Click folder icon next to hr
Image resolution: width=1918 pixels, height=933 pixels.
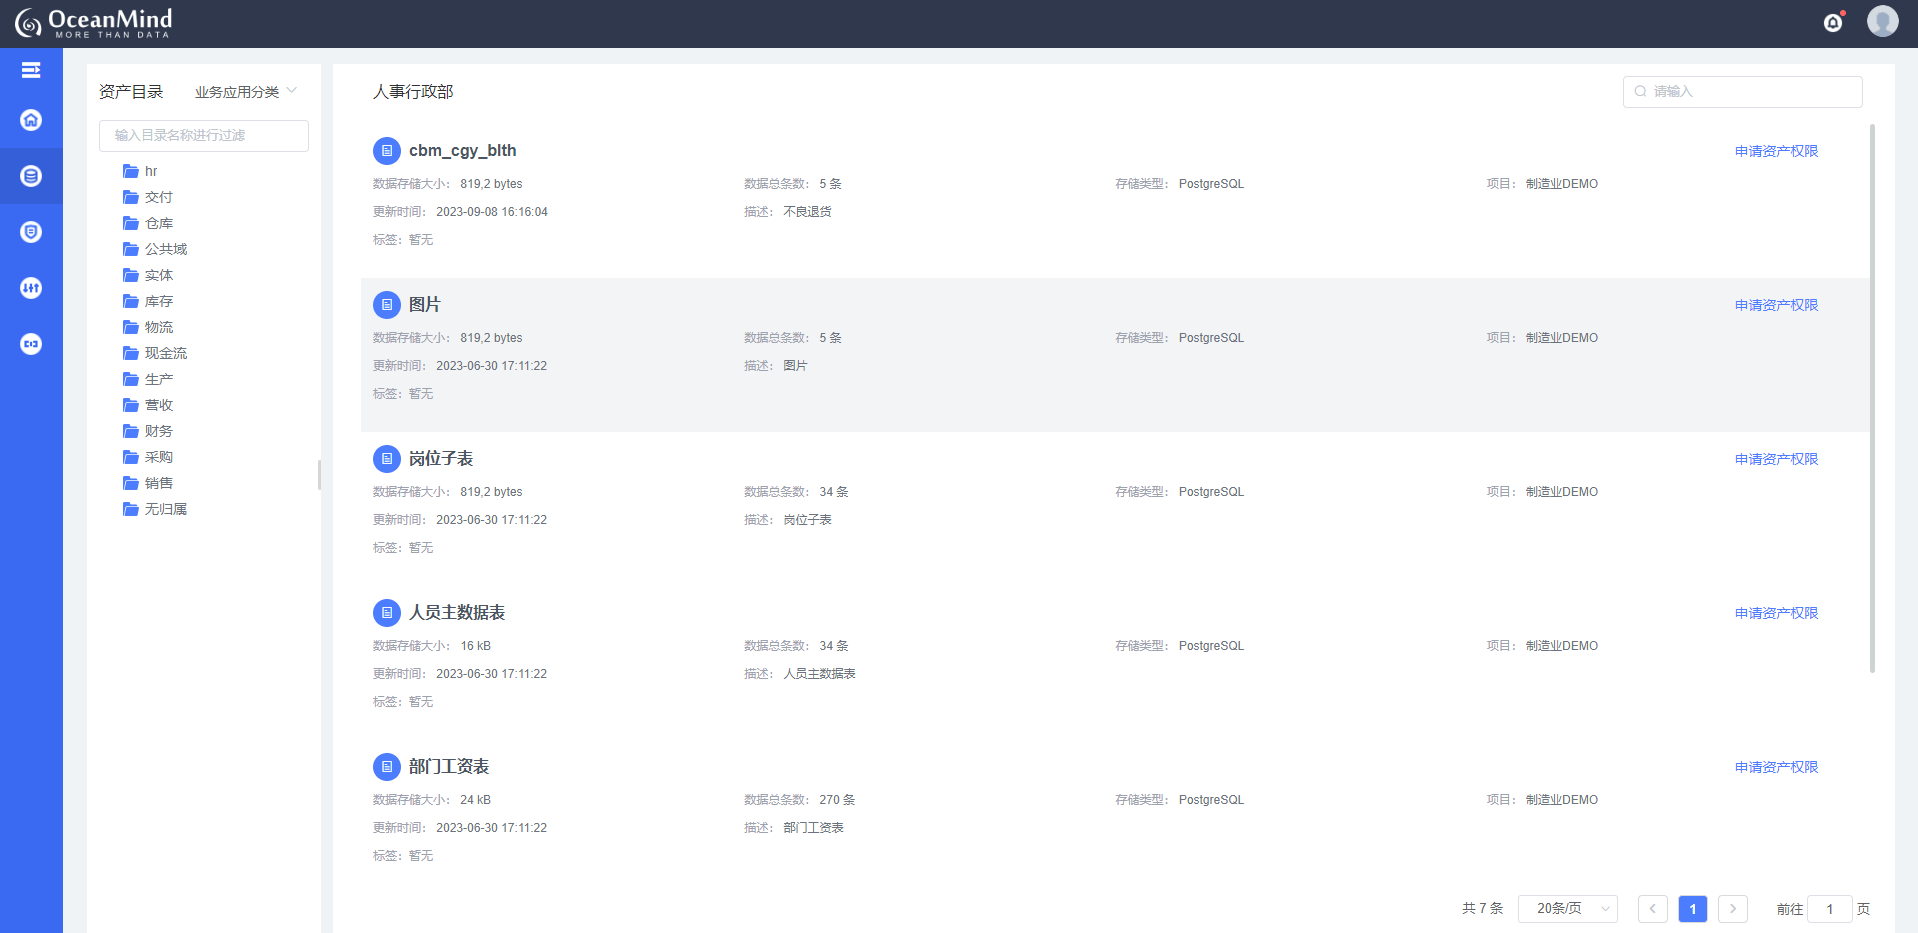coord(131,171)
